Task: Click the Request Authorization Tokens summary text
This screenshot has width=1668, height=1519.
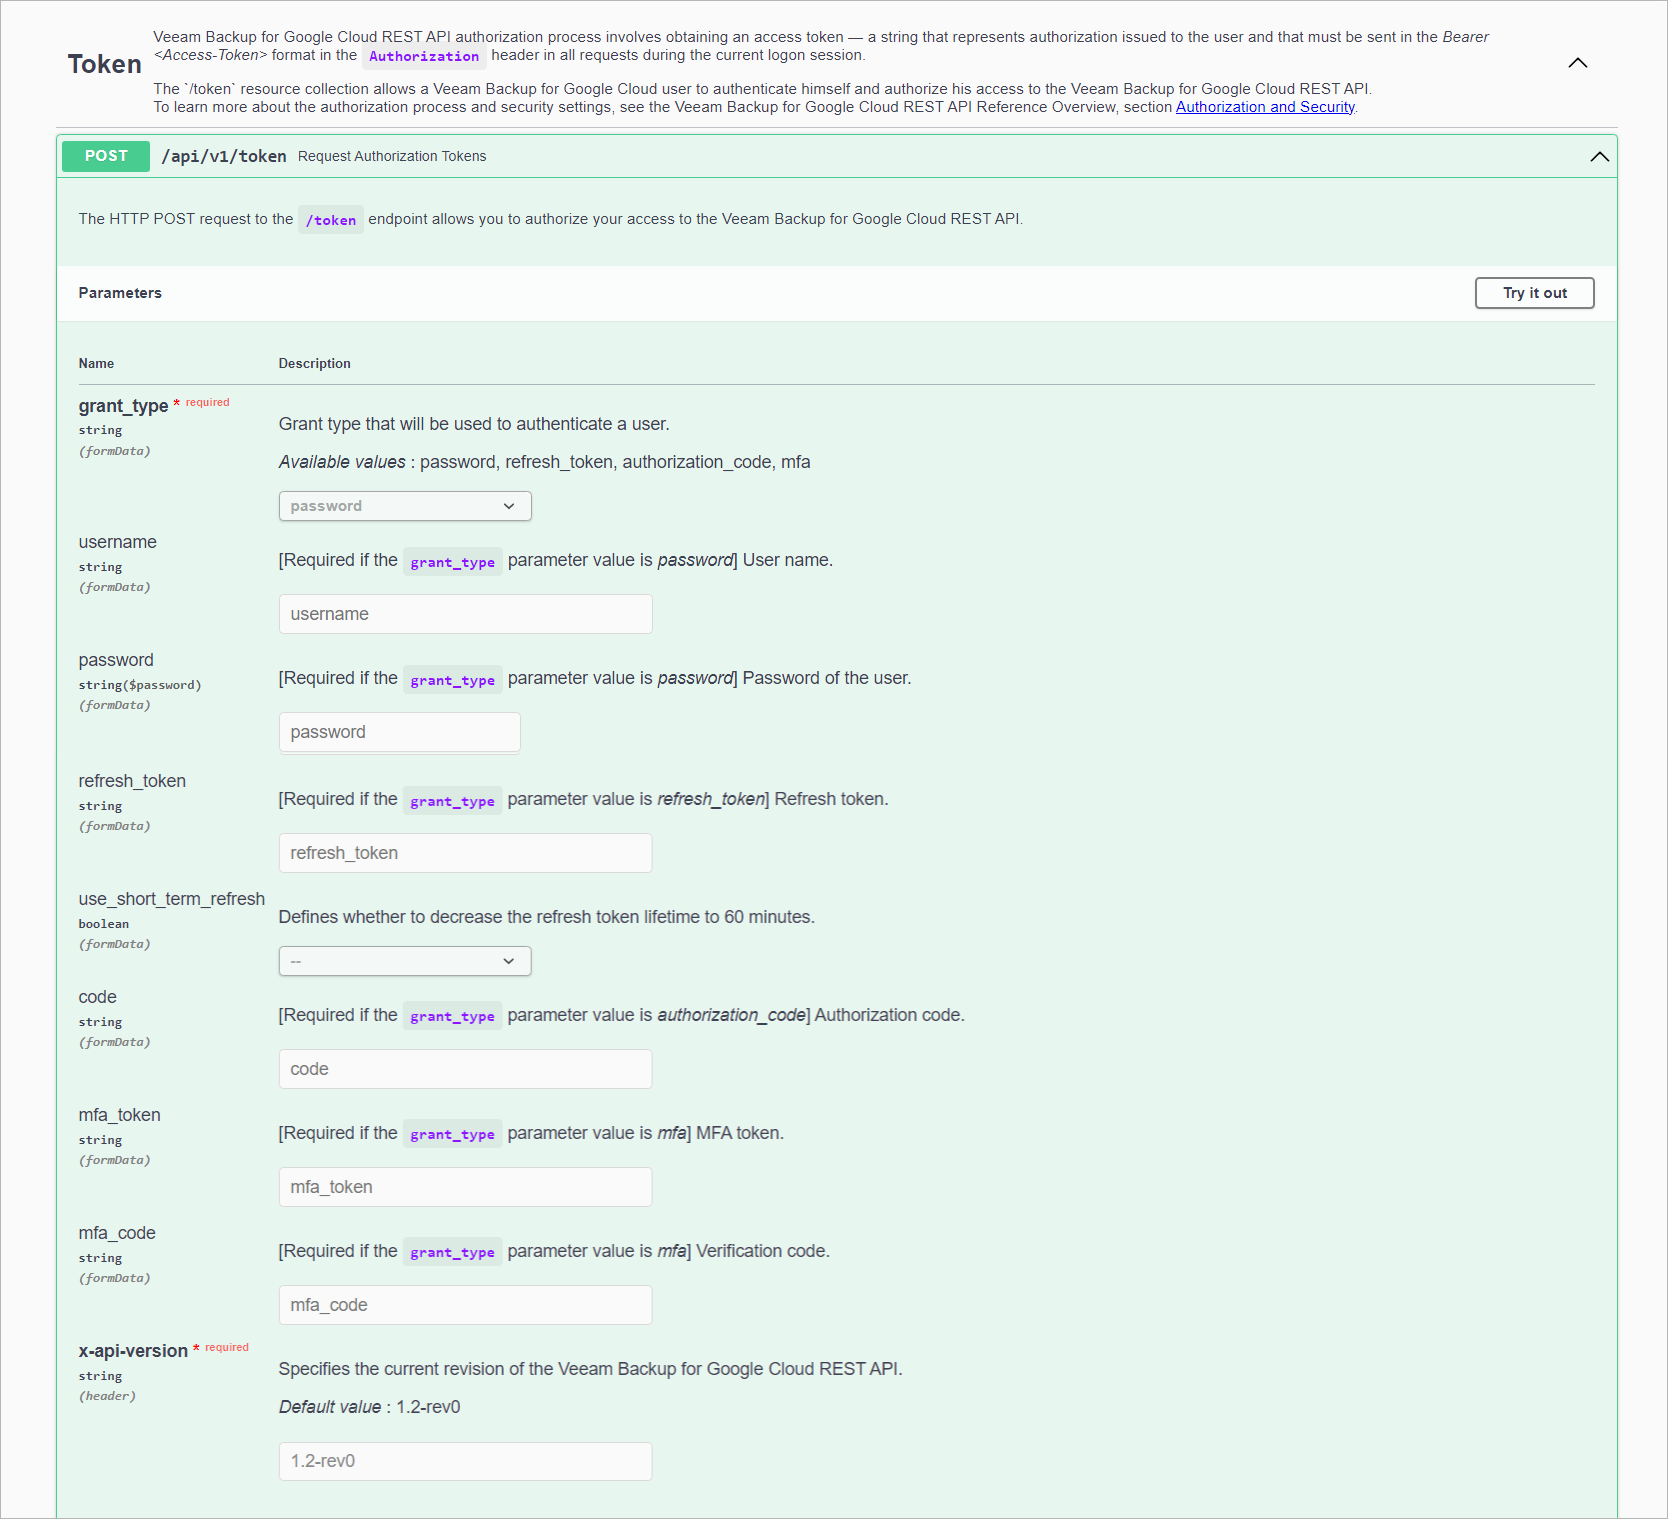Action: point(392,156)
